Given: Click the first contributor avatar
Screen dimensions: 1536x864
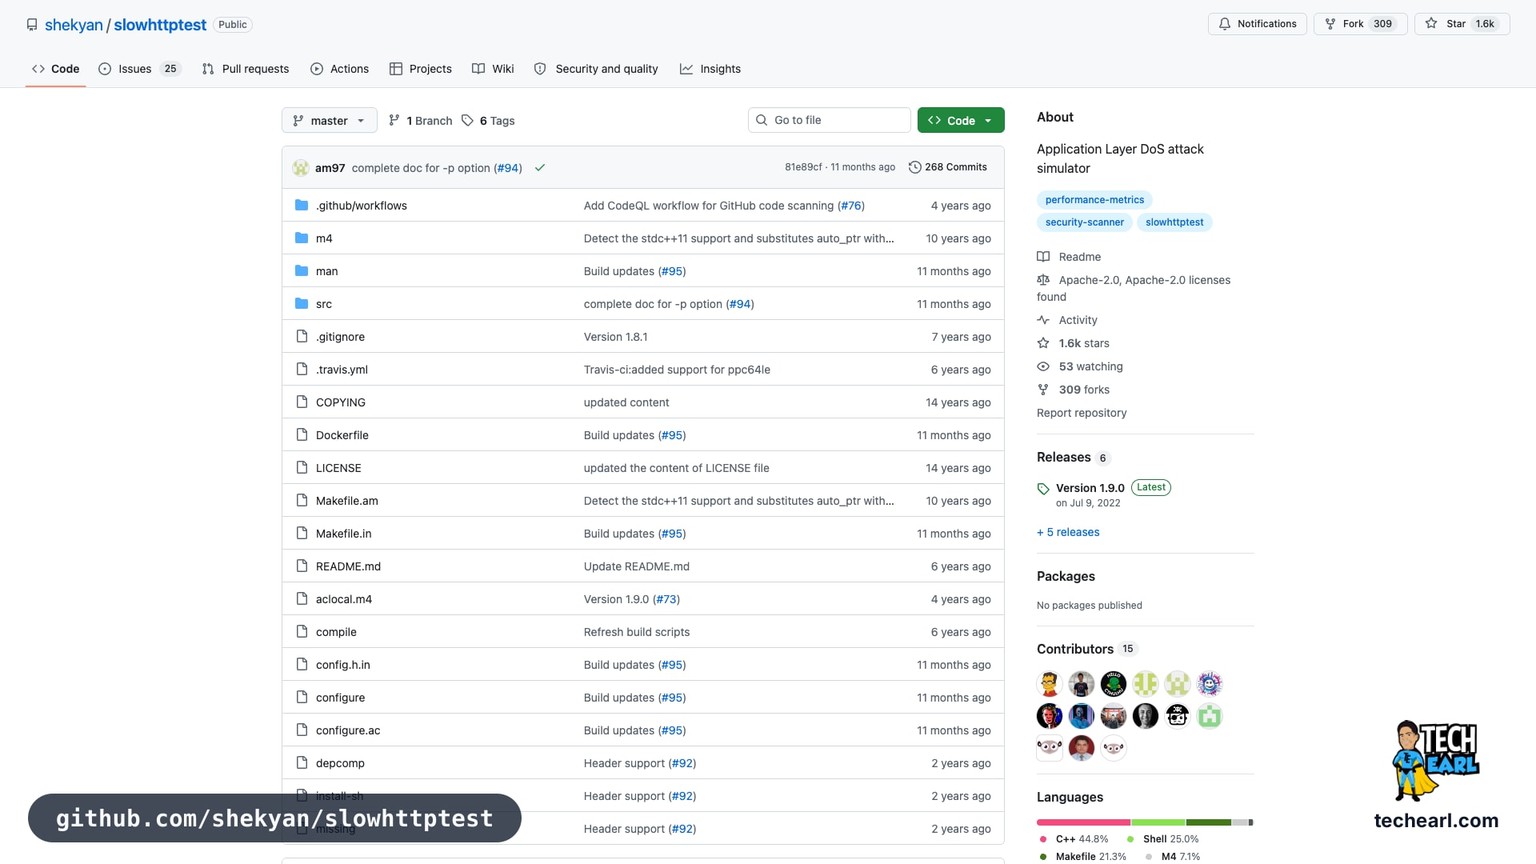Looking at the screenshot, I should click(x=1049, y=684).
